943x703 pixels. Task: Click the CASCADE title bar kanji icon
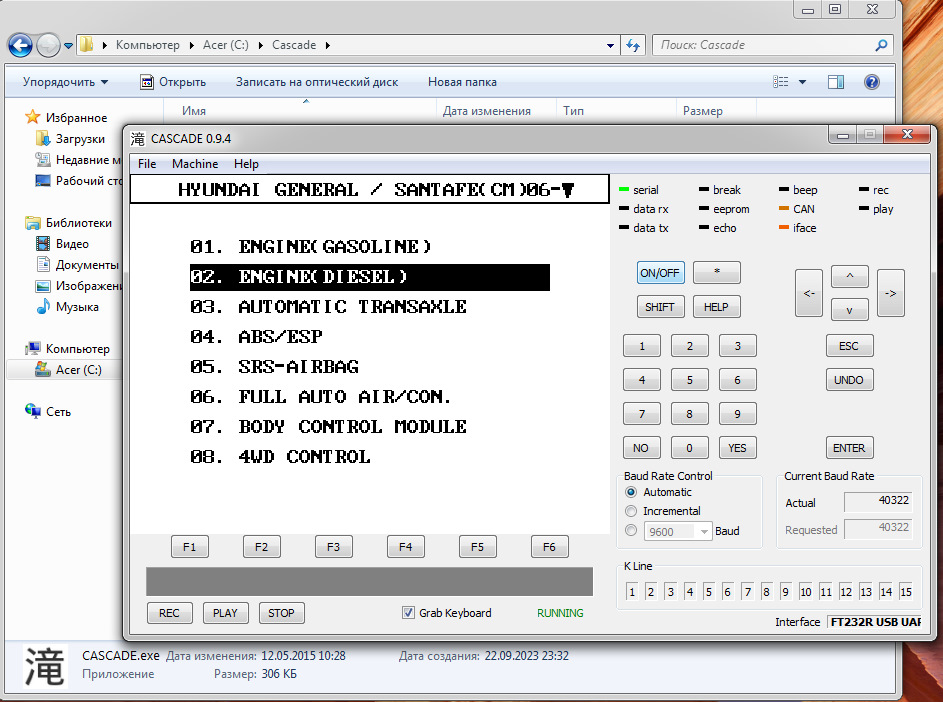tap(138, 139)
